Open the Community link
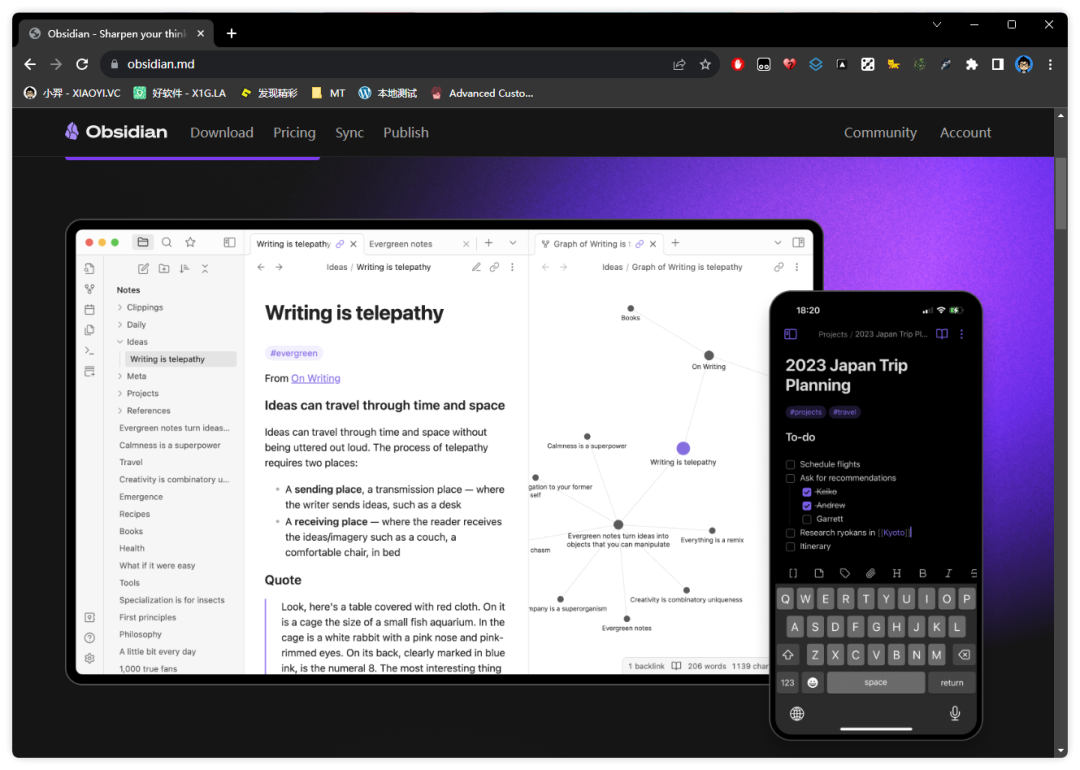Image resolution: width=1080 pixels, height=770 pixels. [x=880, y=132]
